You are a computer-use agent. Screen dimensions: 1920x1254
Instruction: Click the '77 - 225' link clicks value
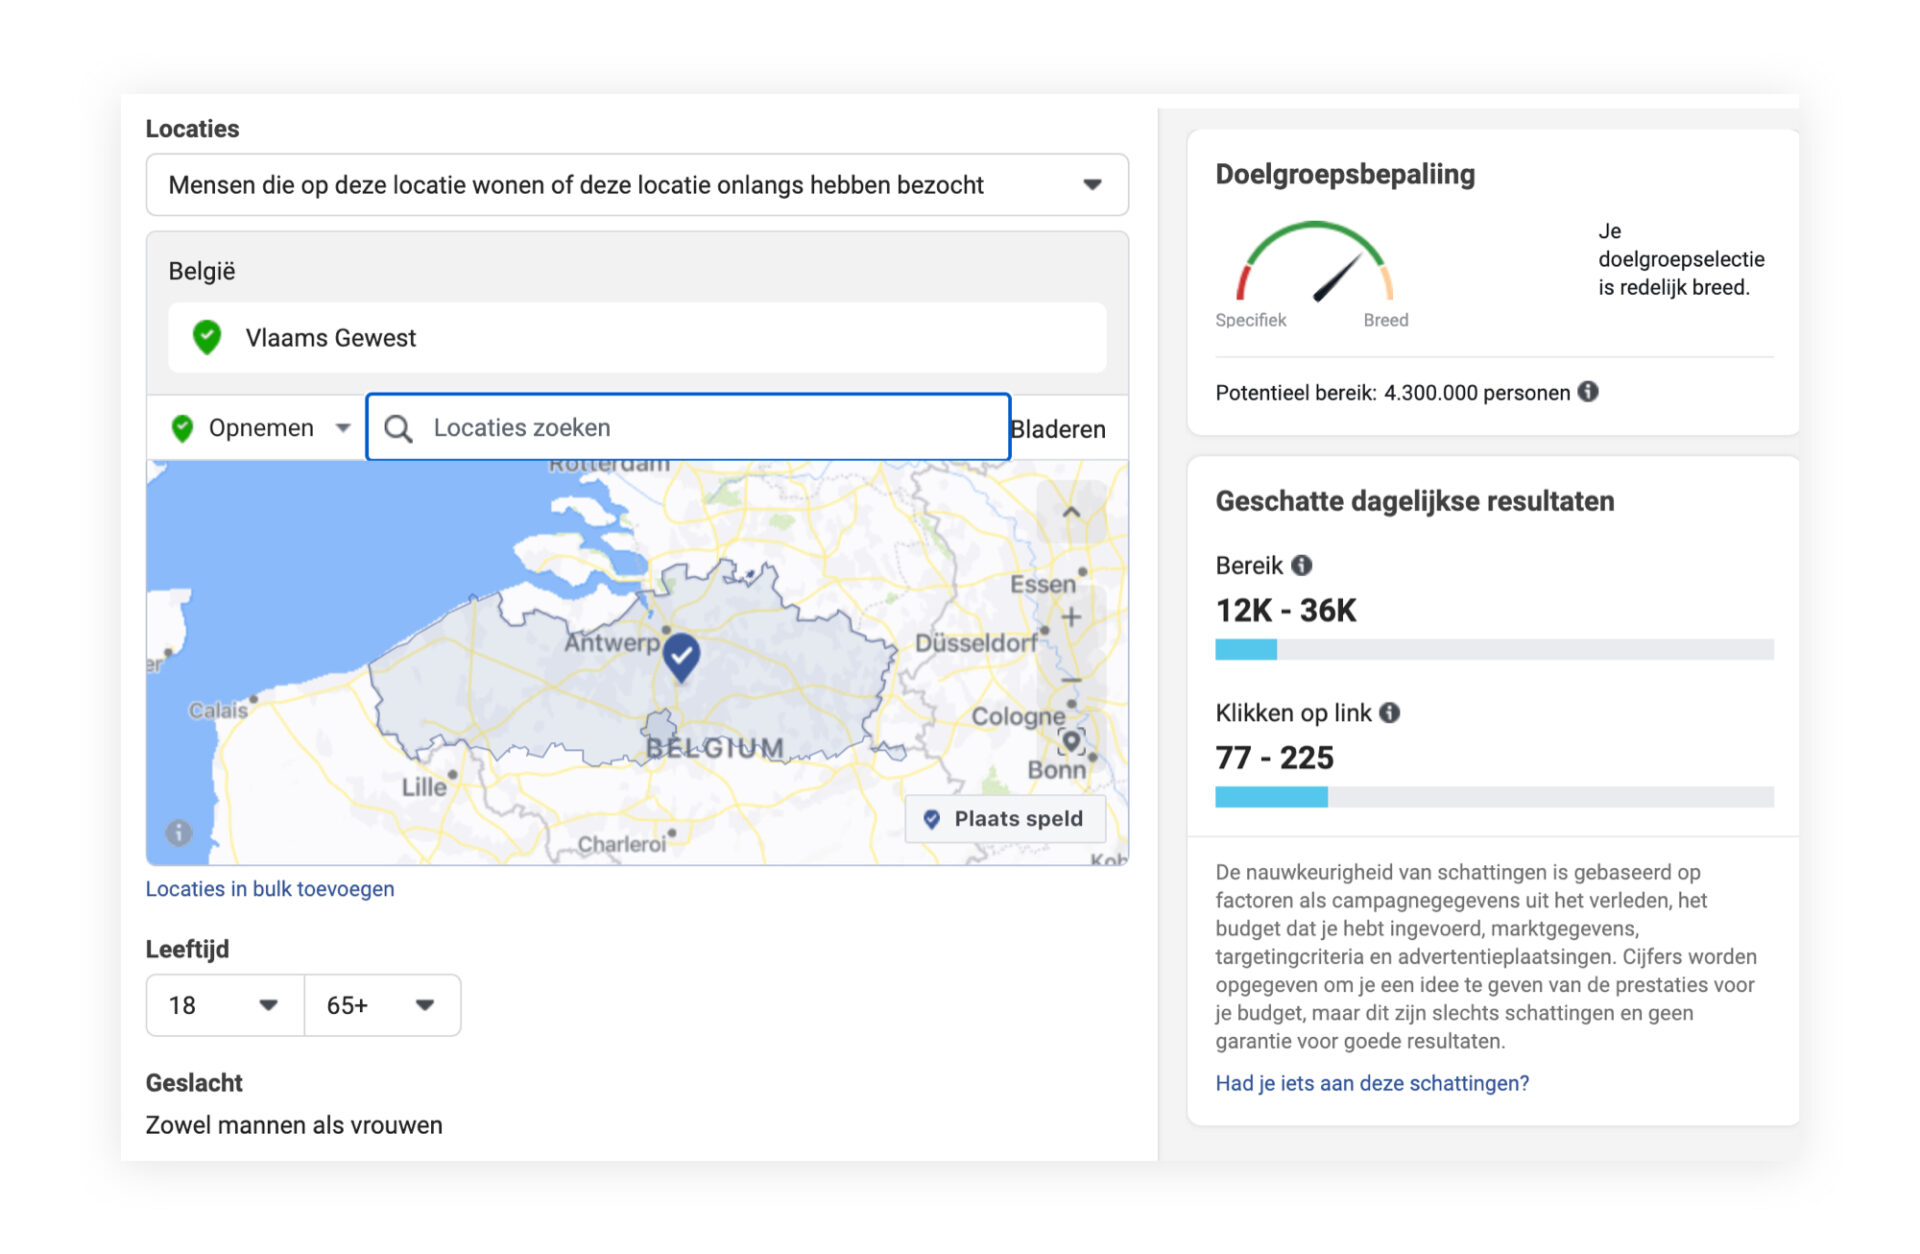1274,758
